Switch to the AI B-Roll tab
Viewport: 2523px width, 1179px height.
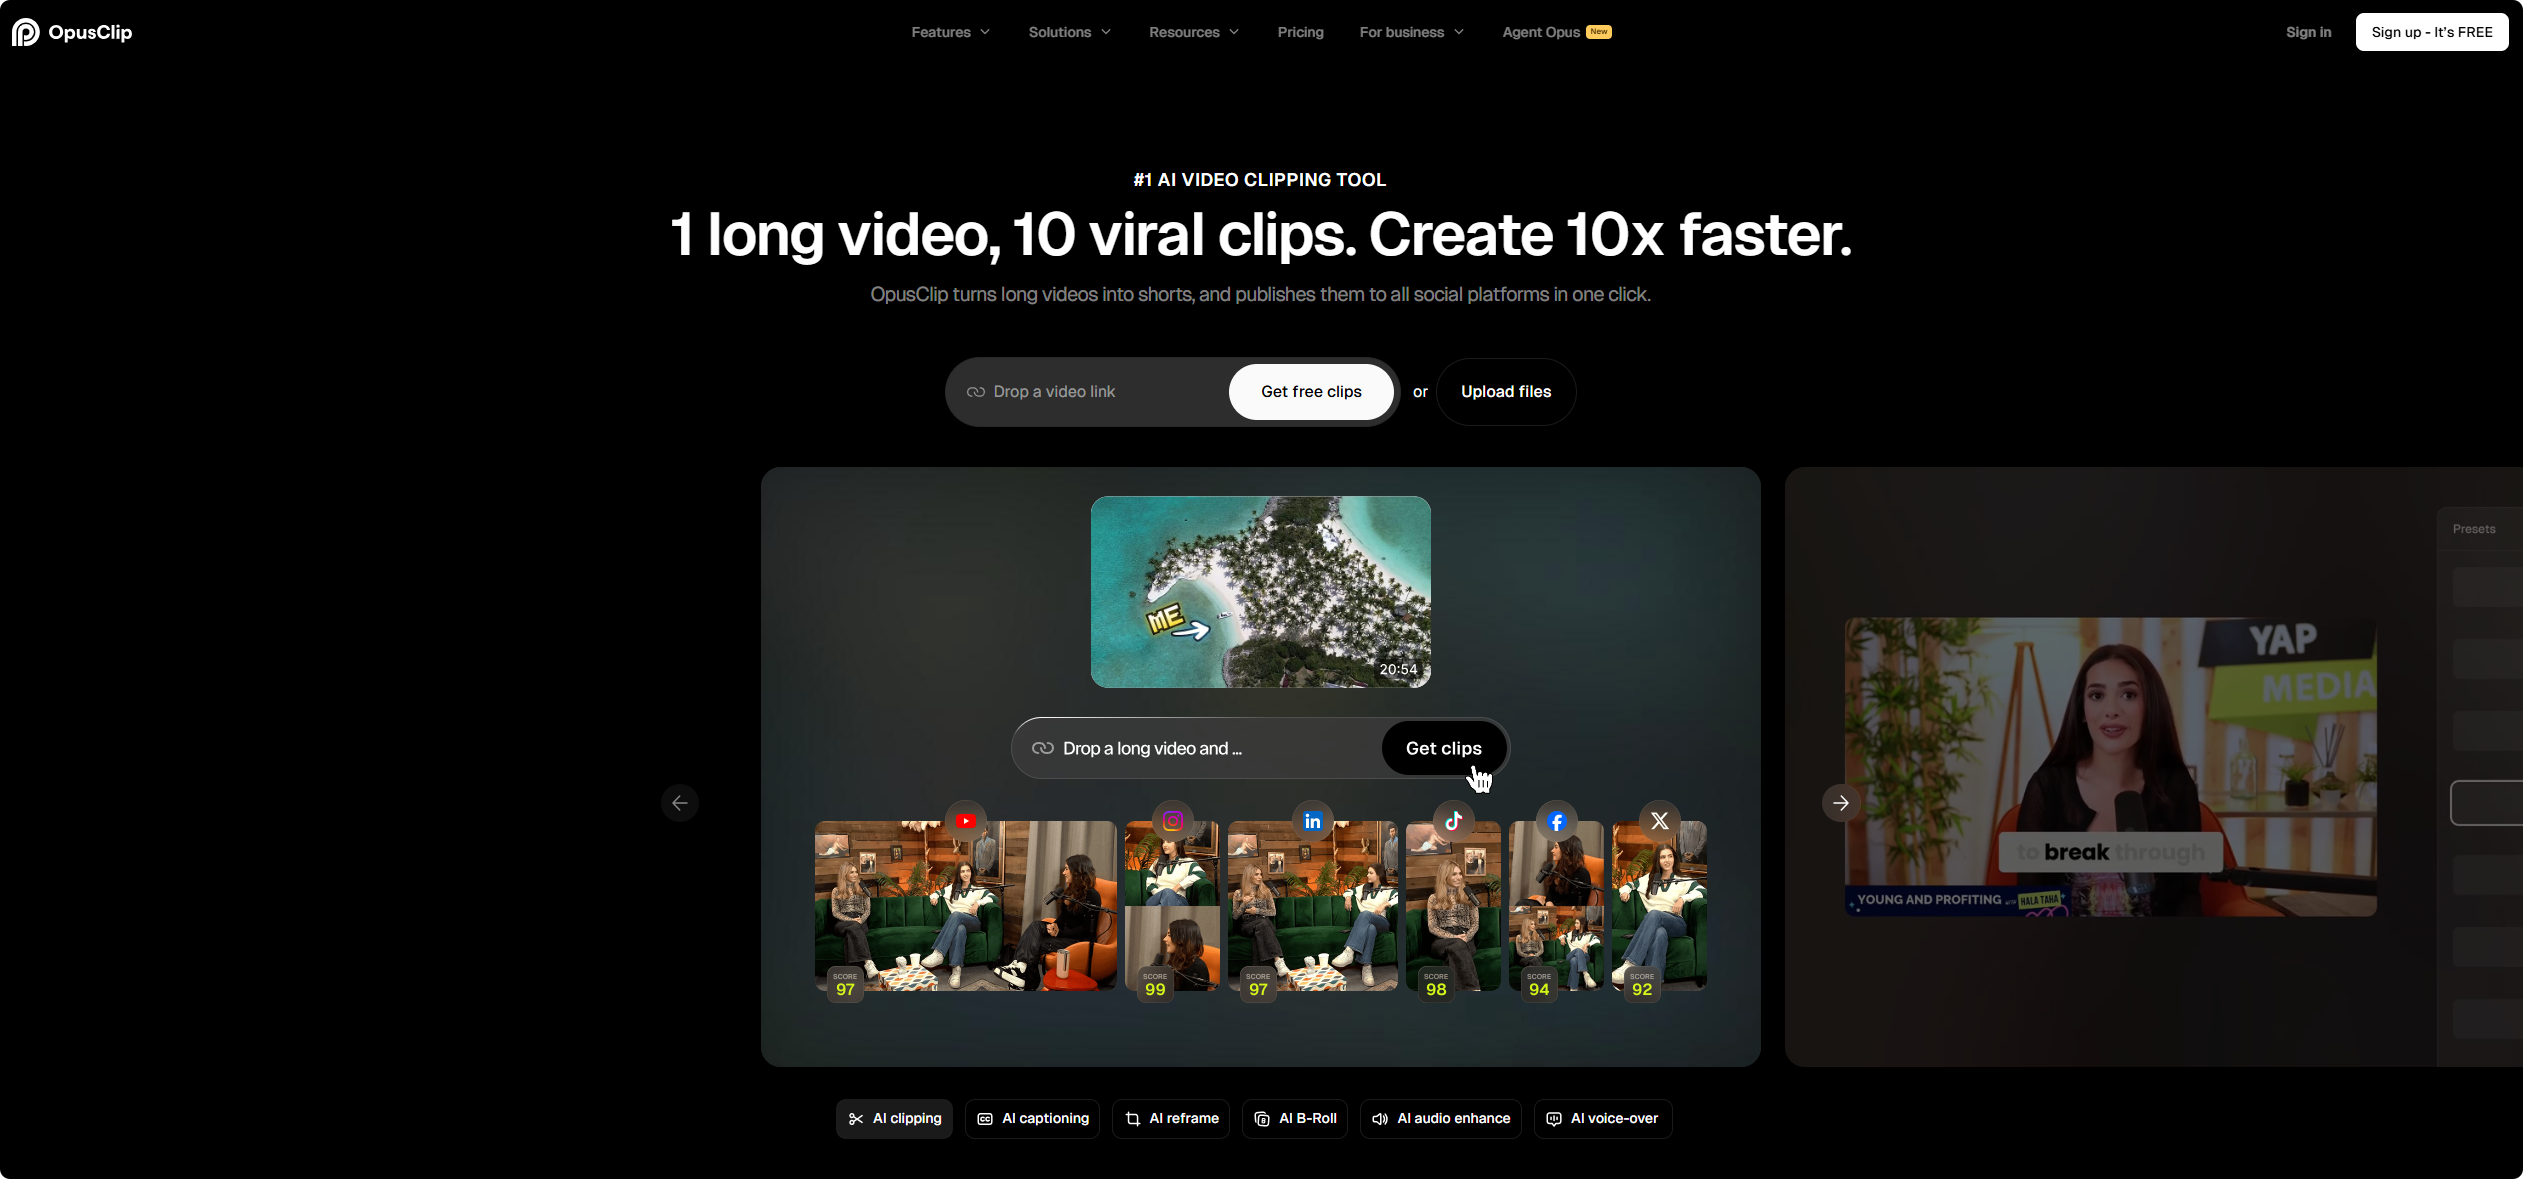pos(1295,1118)
